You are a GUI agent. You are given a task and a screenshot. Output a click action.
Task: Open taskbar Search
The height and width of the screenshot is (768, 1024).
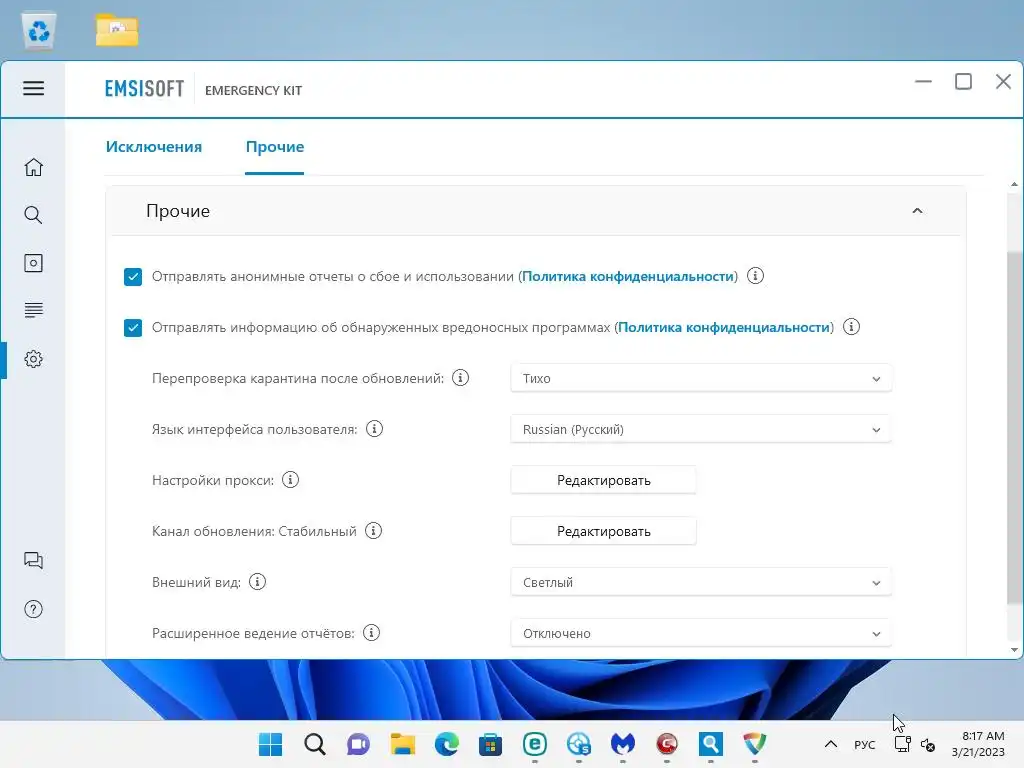coord(315,744)
